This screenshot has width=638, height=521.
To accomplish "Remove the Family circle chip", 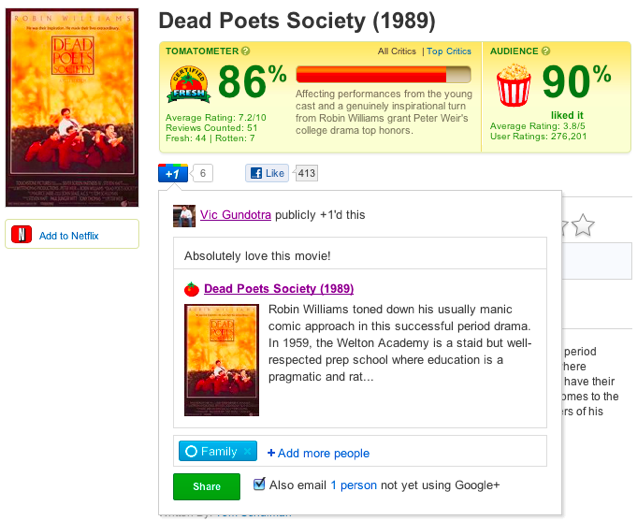I will (247, 452).
